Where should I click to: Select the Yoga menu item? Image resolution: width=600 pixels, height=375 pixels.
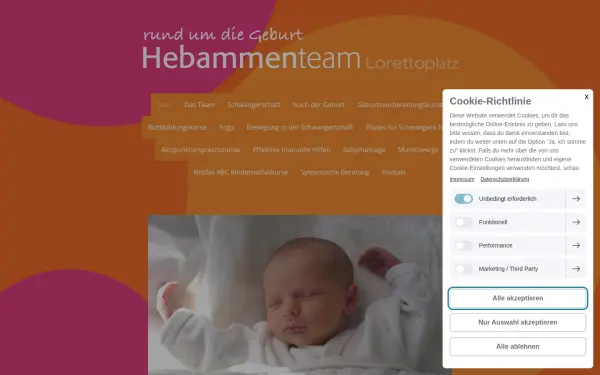click(227, 127)
